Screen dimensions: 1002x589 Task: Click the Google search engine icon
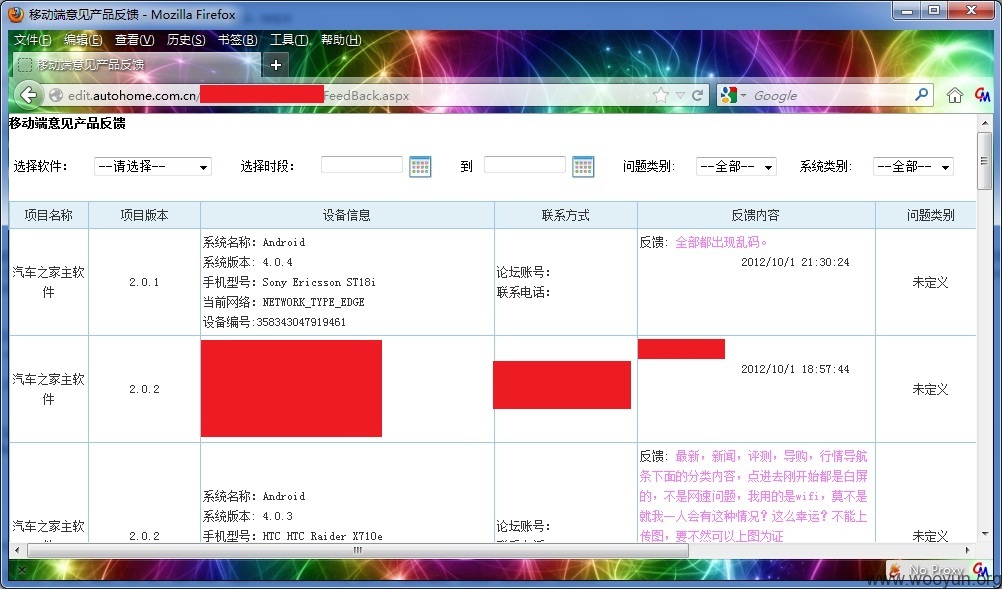[728, 95]
